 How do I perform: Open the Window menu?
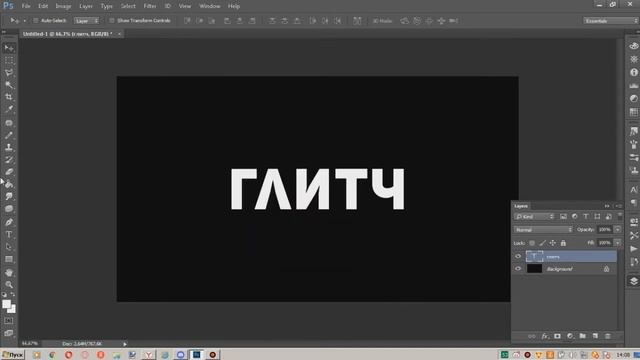pyautogui.click(x=210, y=6)
